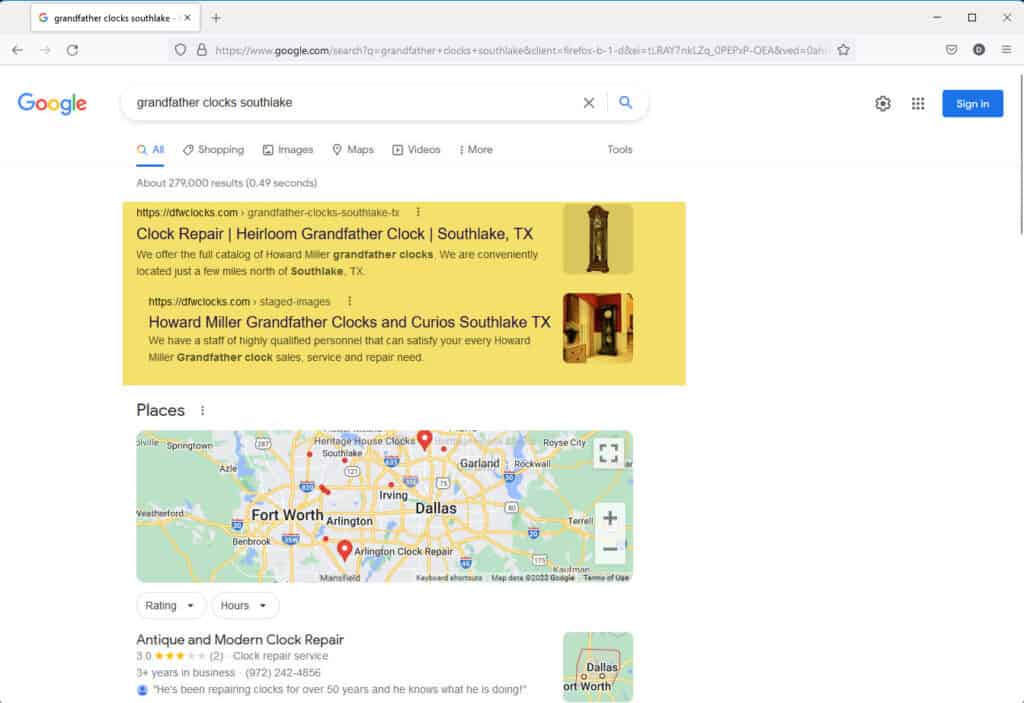Viewport: 1024px width, 703px height.
Task: Click the magnifier search button
Action: tap(626, 103)
